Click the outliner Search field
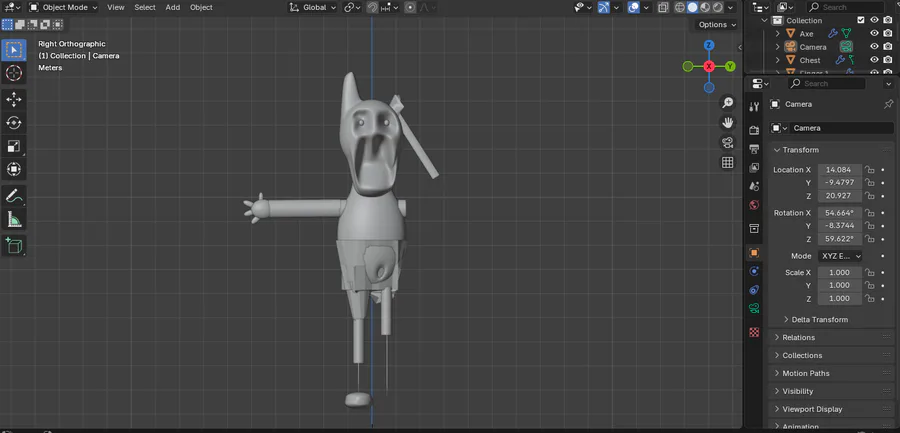The height and width of the screenshot is (433, 900). coord(845,7)
